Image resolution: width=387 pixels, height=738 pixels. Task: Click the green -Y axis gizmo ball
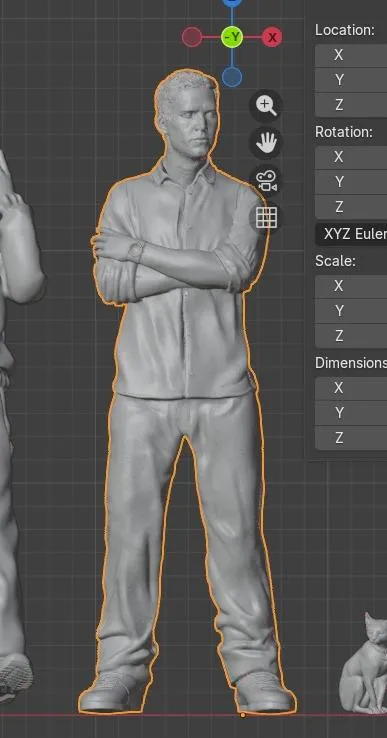[x=232, y=37]
